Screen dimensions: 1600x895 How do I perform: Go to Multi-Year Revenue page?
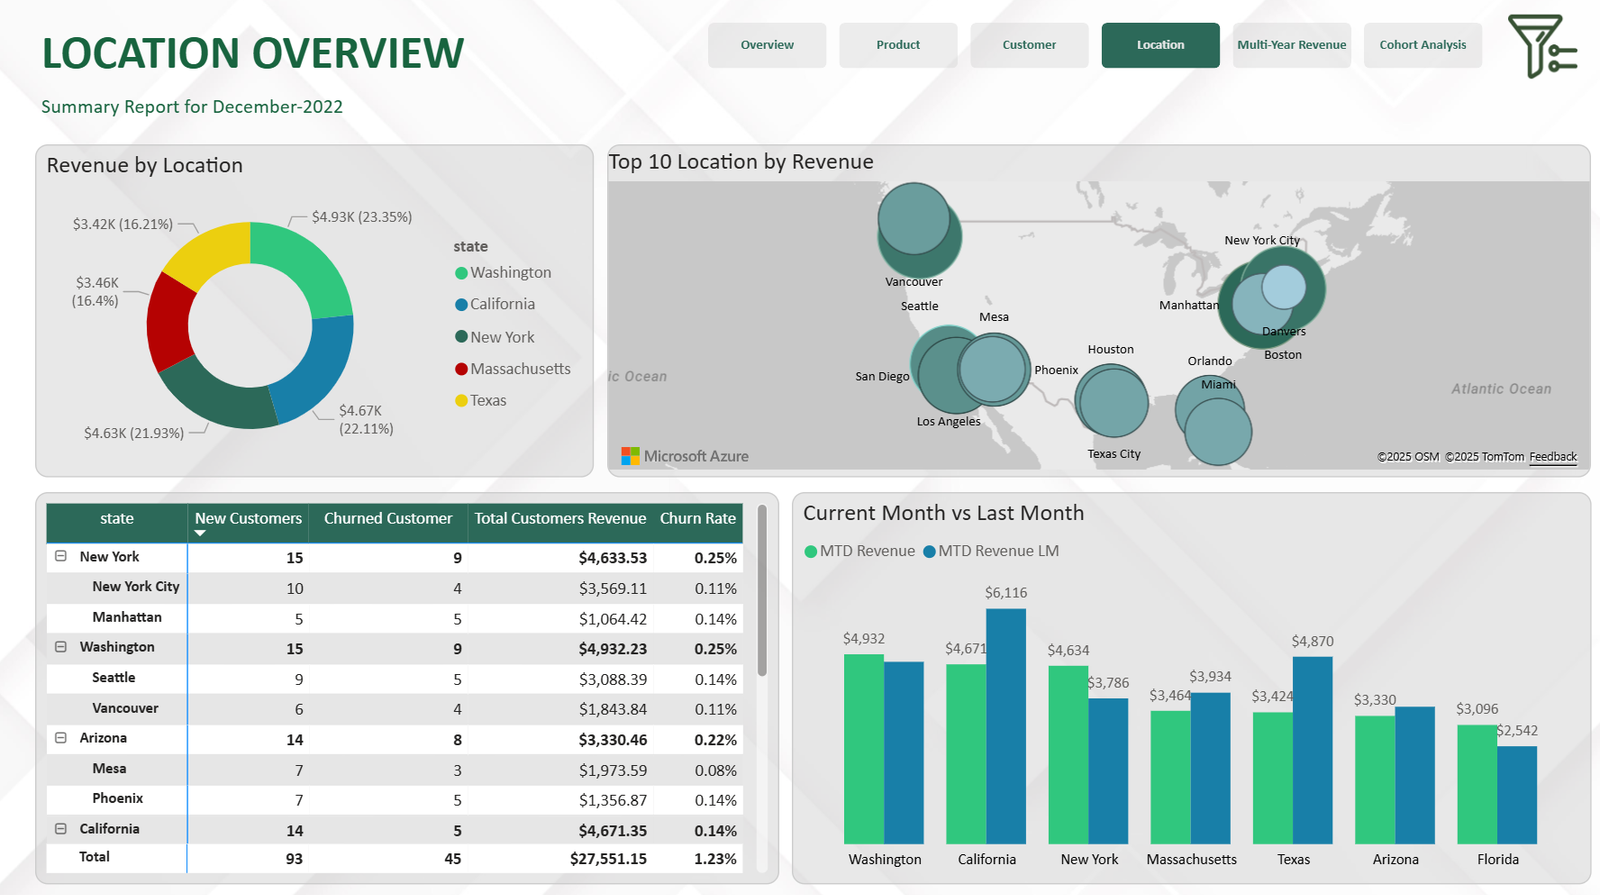pos(1291,45)
